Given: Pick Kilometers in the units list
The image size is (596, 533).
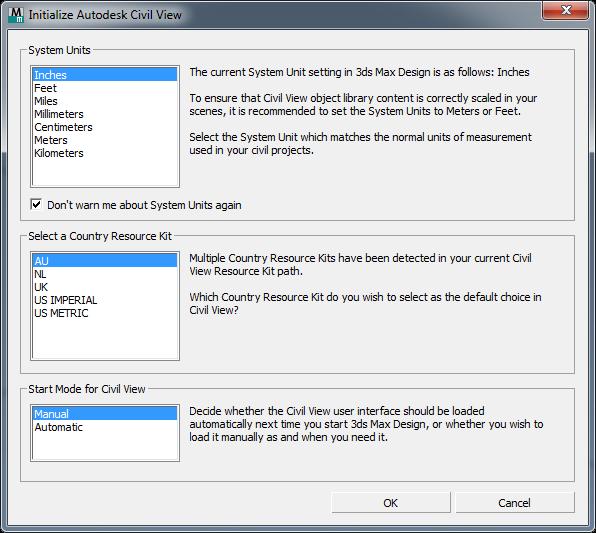Looking at the screenshot, I should (x=105, y=153).
